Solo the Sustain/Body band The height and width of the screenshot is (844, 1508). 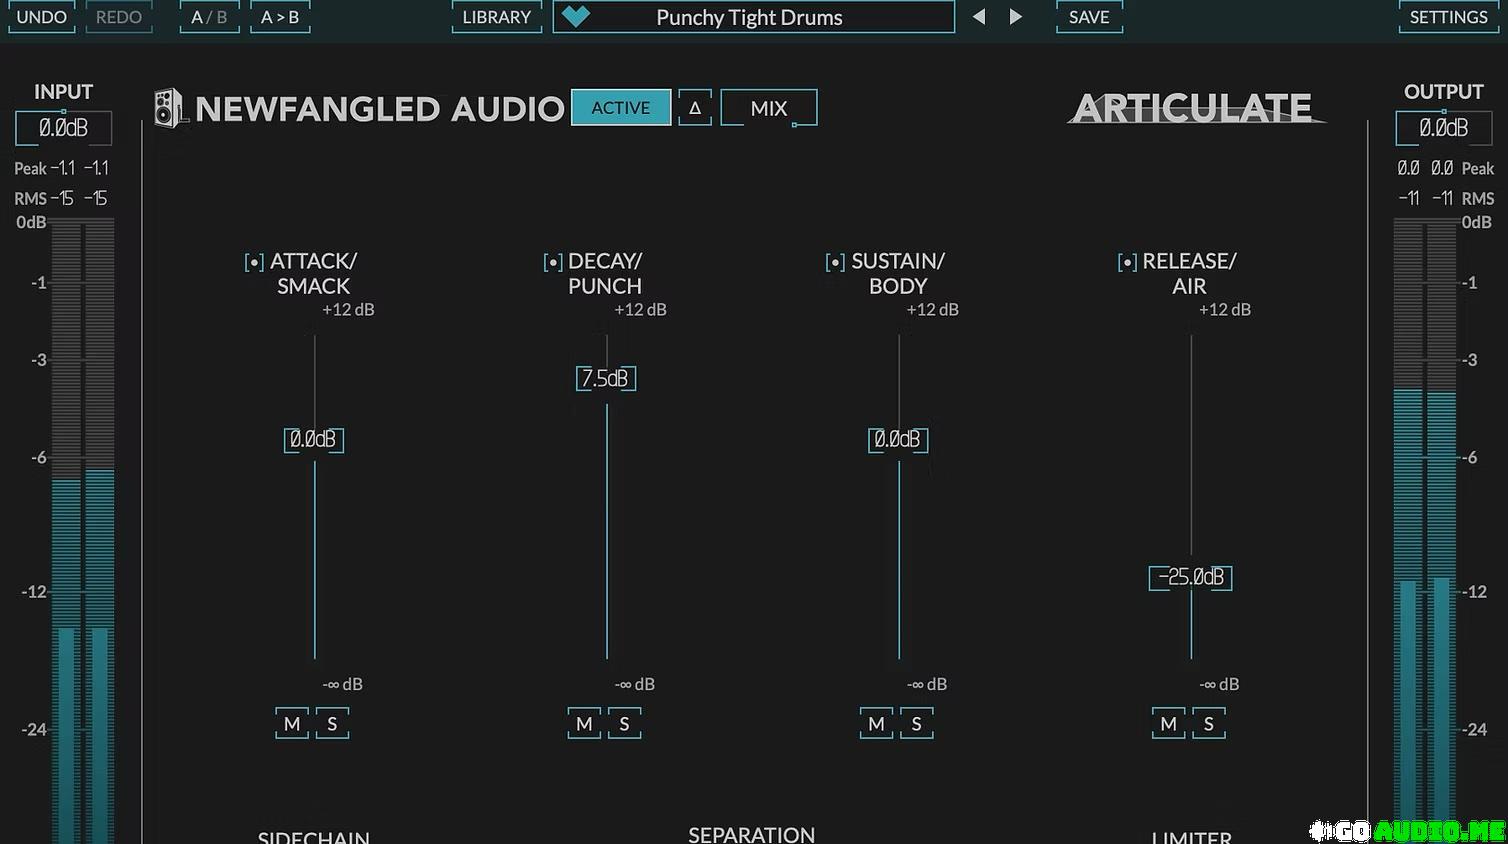click(x=916, y=723)
